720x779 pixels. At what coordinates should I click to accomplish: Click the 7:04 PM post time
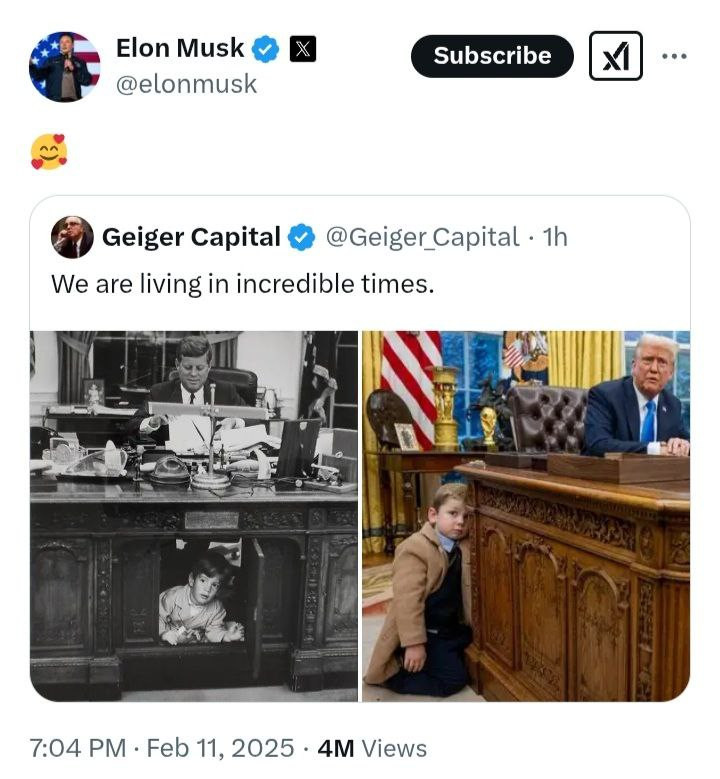[78, 748]
